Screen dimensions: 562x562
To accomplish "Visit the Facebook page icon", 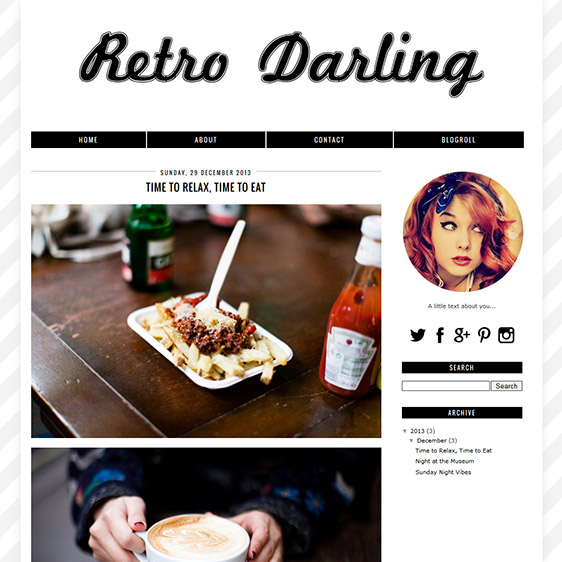I will (x=440, y=335).
